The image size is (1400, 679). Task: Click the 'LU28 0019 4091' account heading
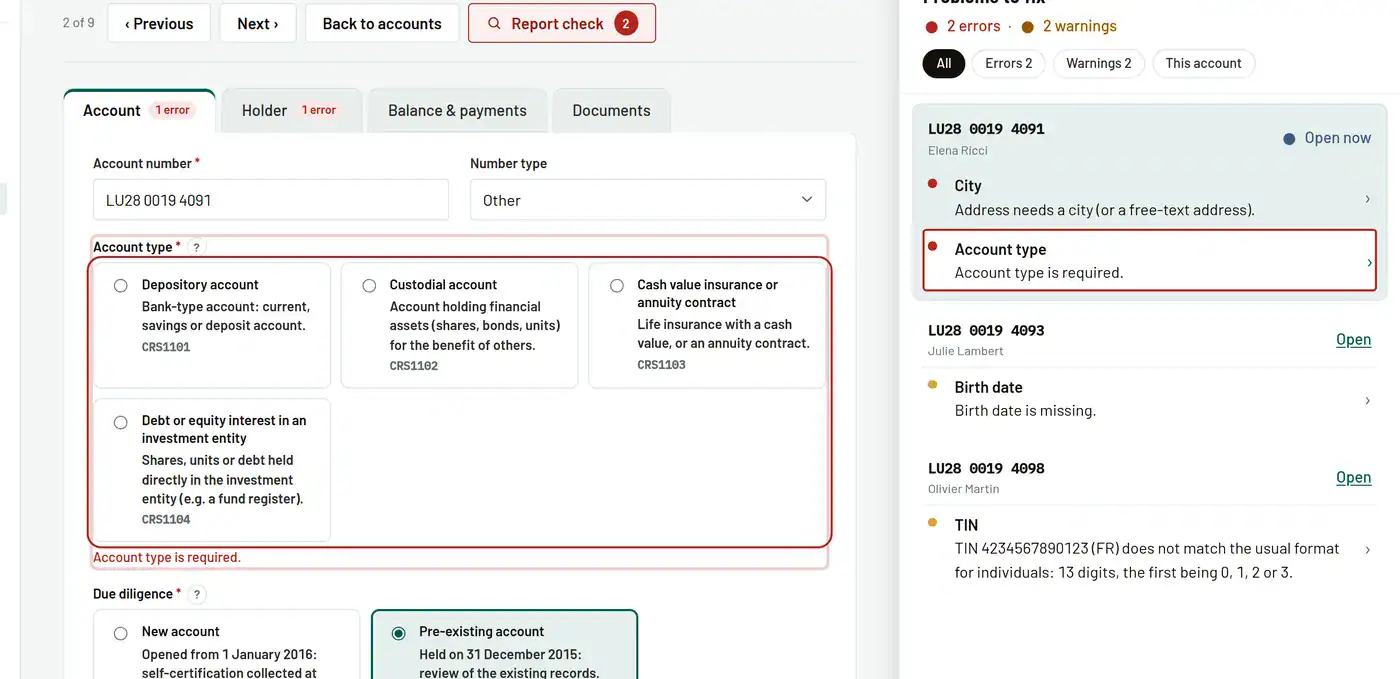[x=986, y=129]
